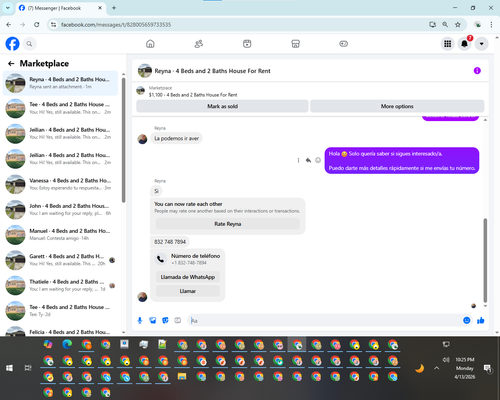
Task: Click the chat messages scrollbar
Action: 485,260
